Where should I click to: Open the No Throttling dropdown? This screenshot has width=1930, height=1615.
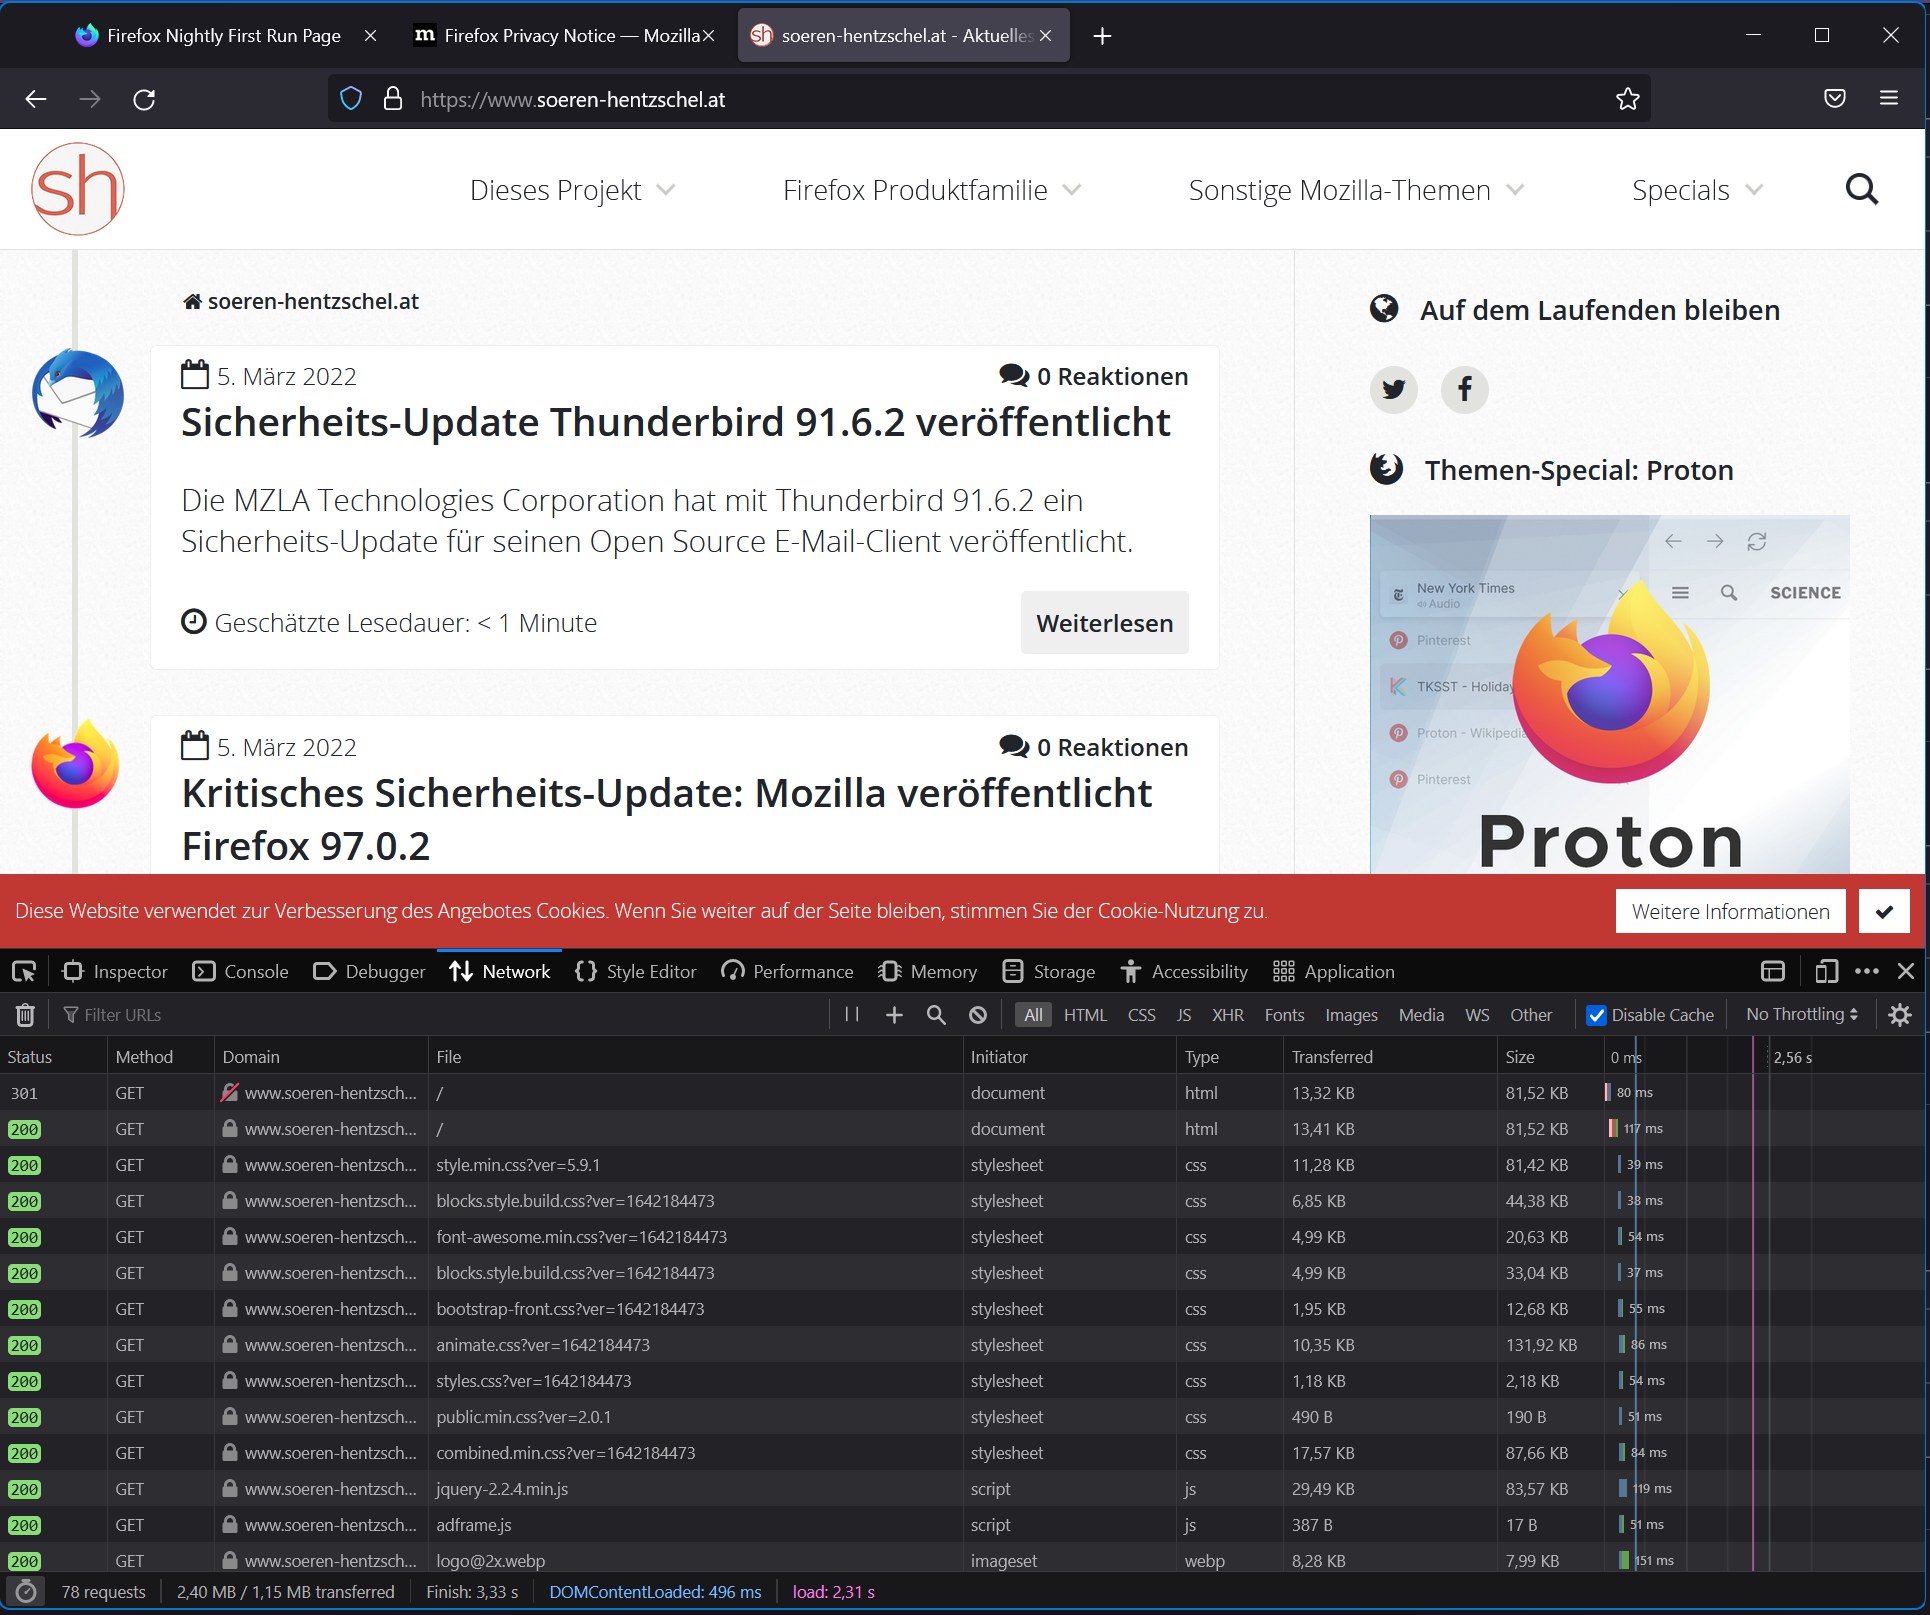1801,1014
